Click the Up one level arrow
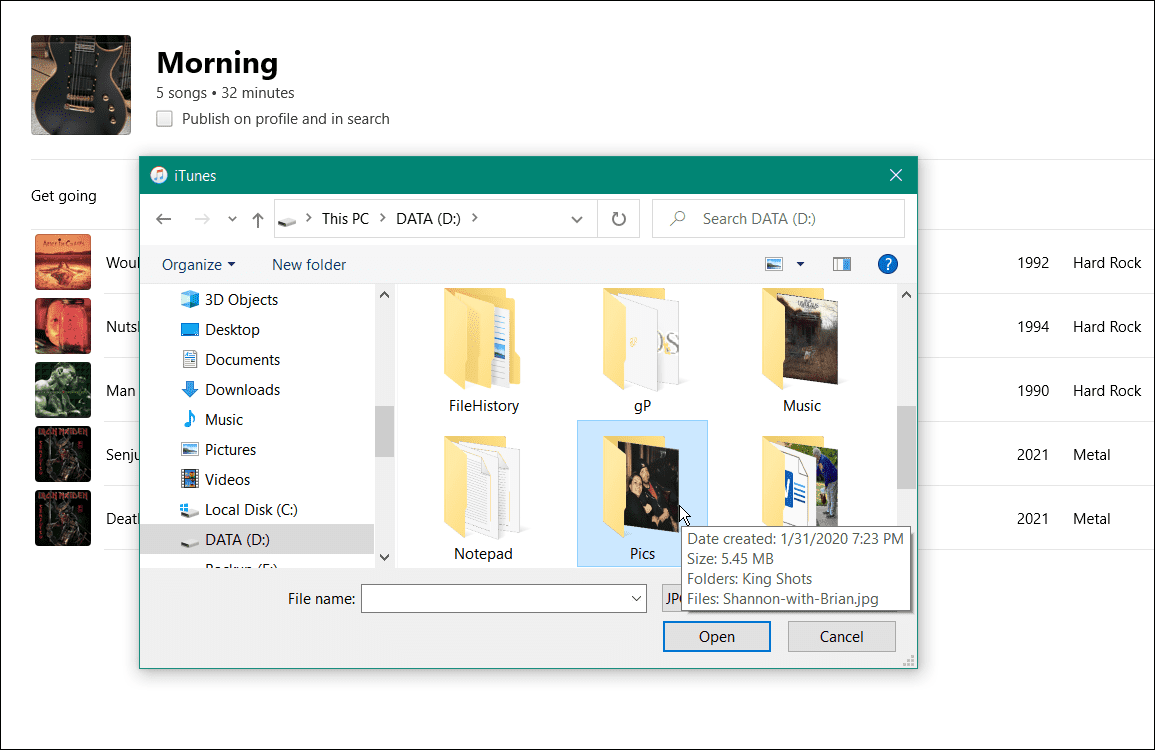Viewport: 1155px width, 750px height. pyautogui.click(x=257, y=219)
